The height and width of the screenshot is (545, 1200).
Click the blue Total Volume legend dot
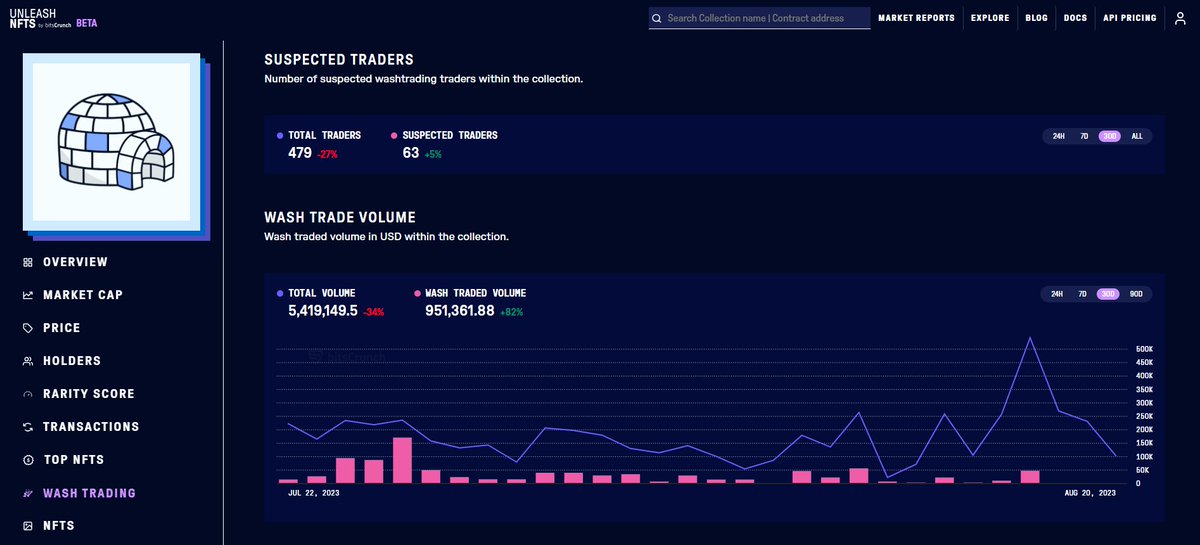(x=279, y=293)
